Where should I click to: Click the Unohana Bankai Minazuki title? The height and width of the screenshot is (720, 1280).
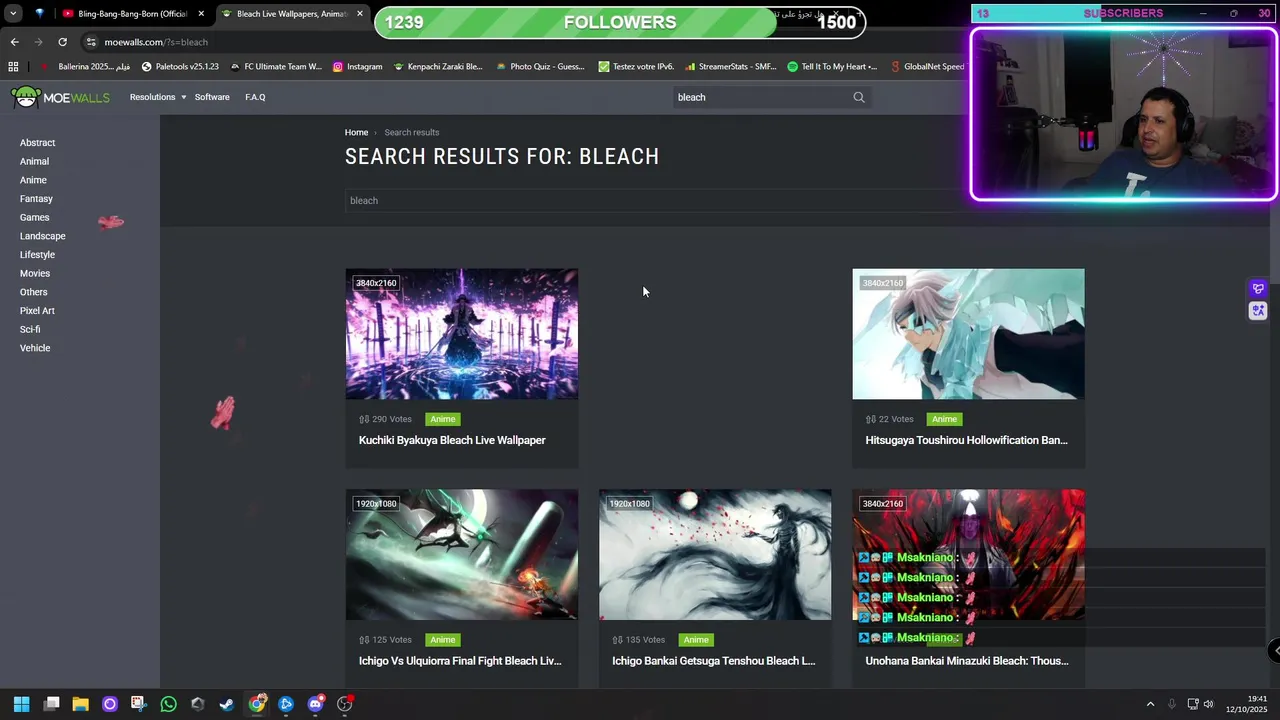click(x=967, y=661)
